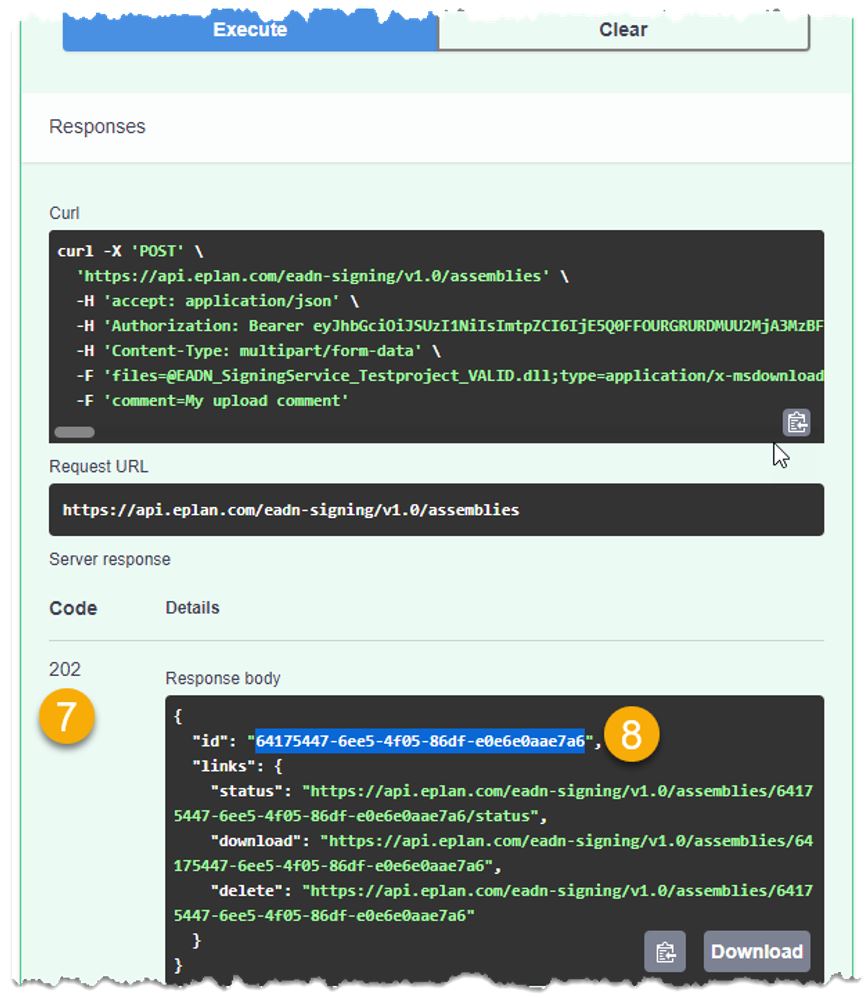The height and width of the screenshot is (998, 865).
Task: Click the Code column header
Action: pos(73,608)
